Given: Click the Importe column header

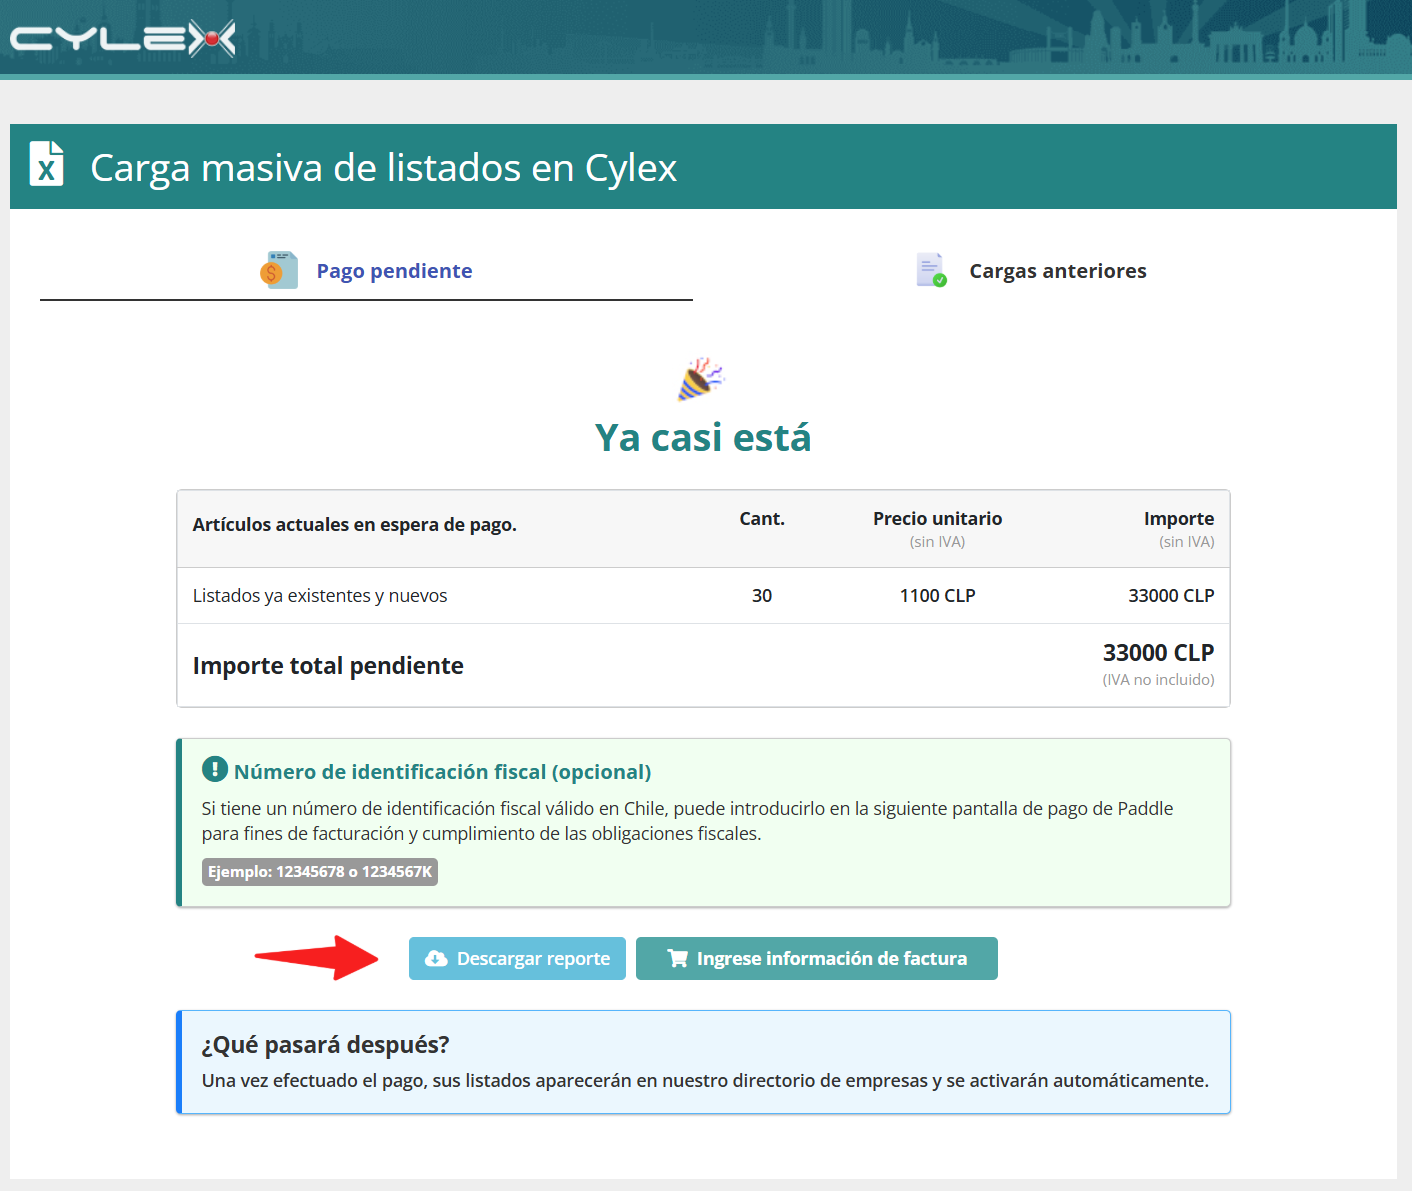Looking at the screenshot, I should [1179, 519].
